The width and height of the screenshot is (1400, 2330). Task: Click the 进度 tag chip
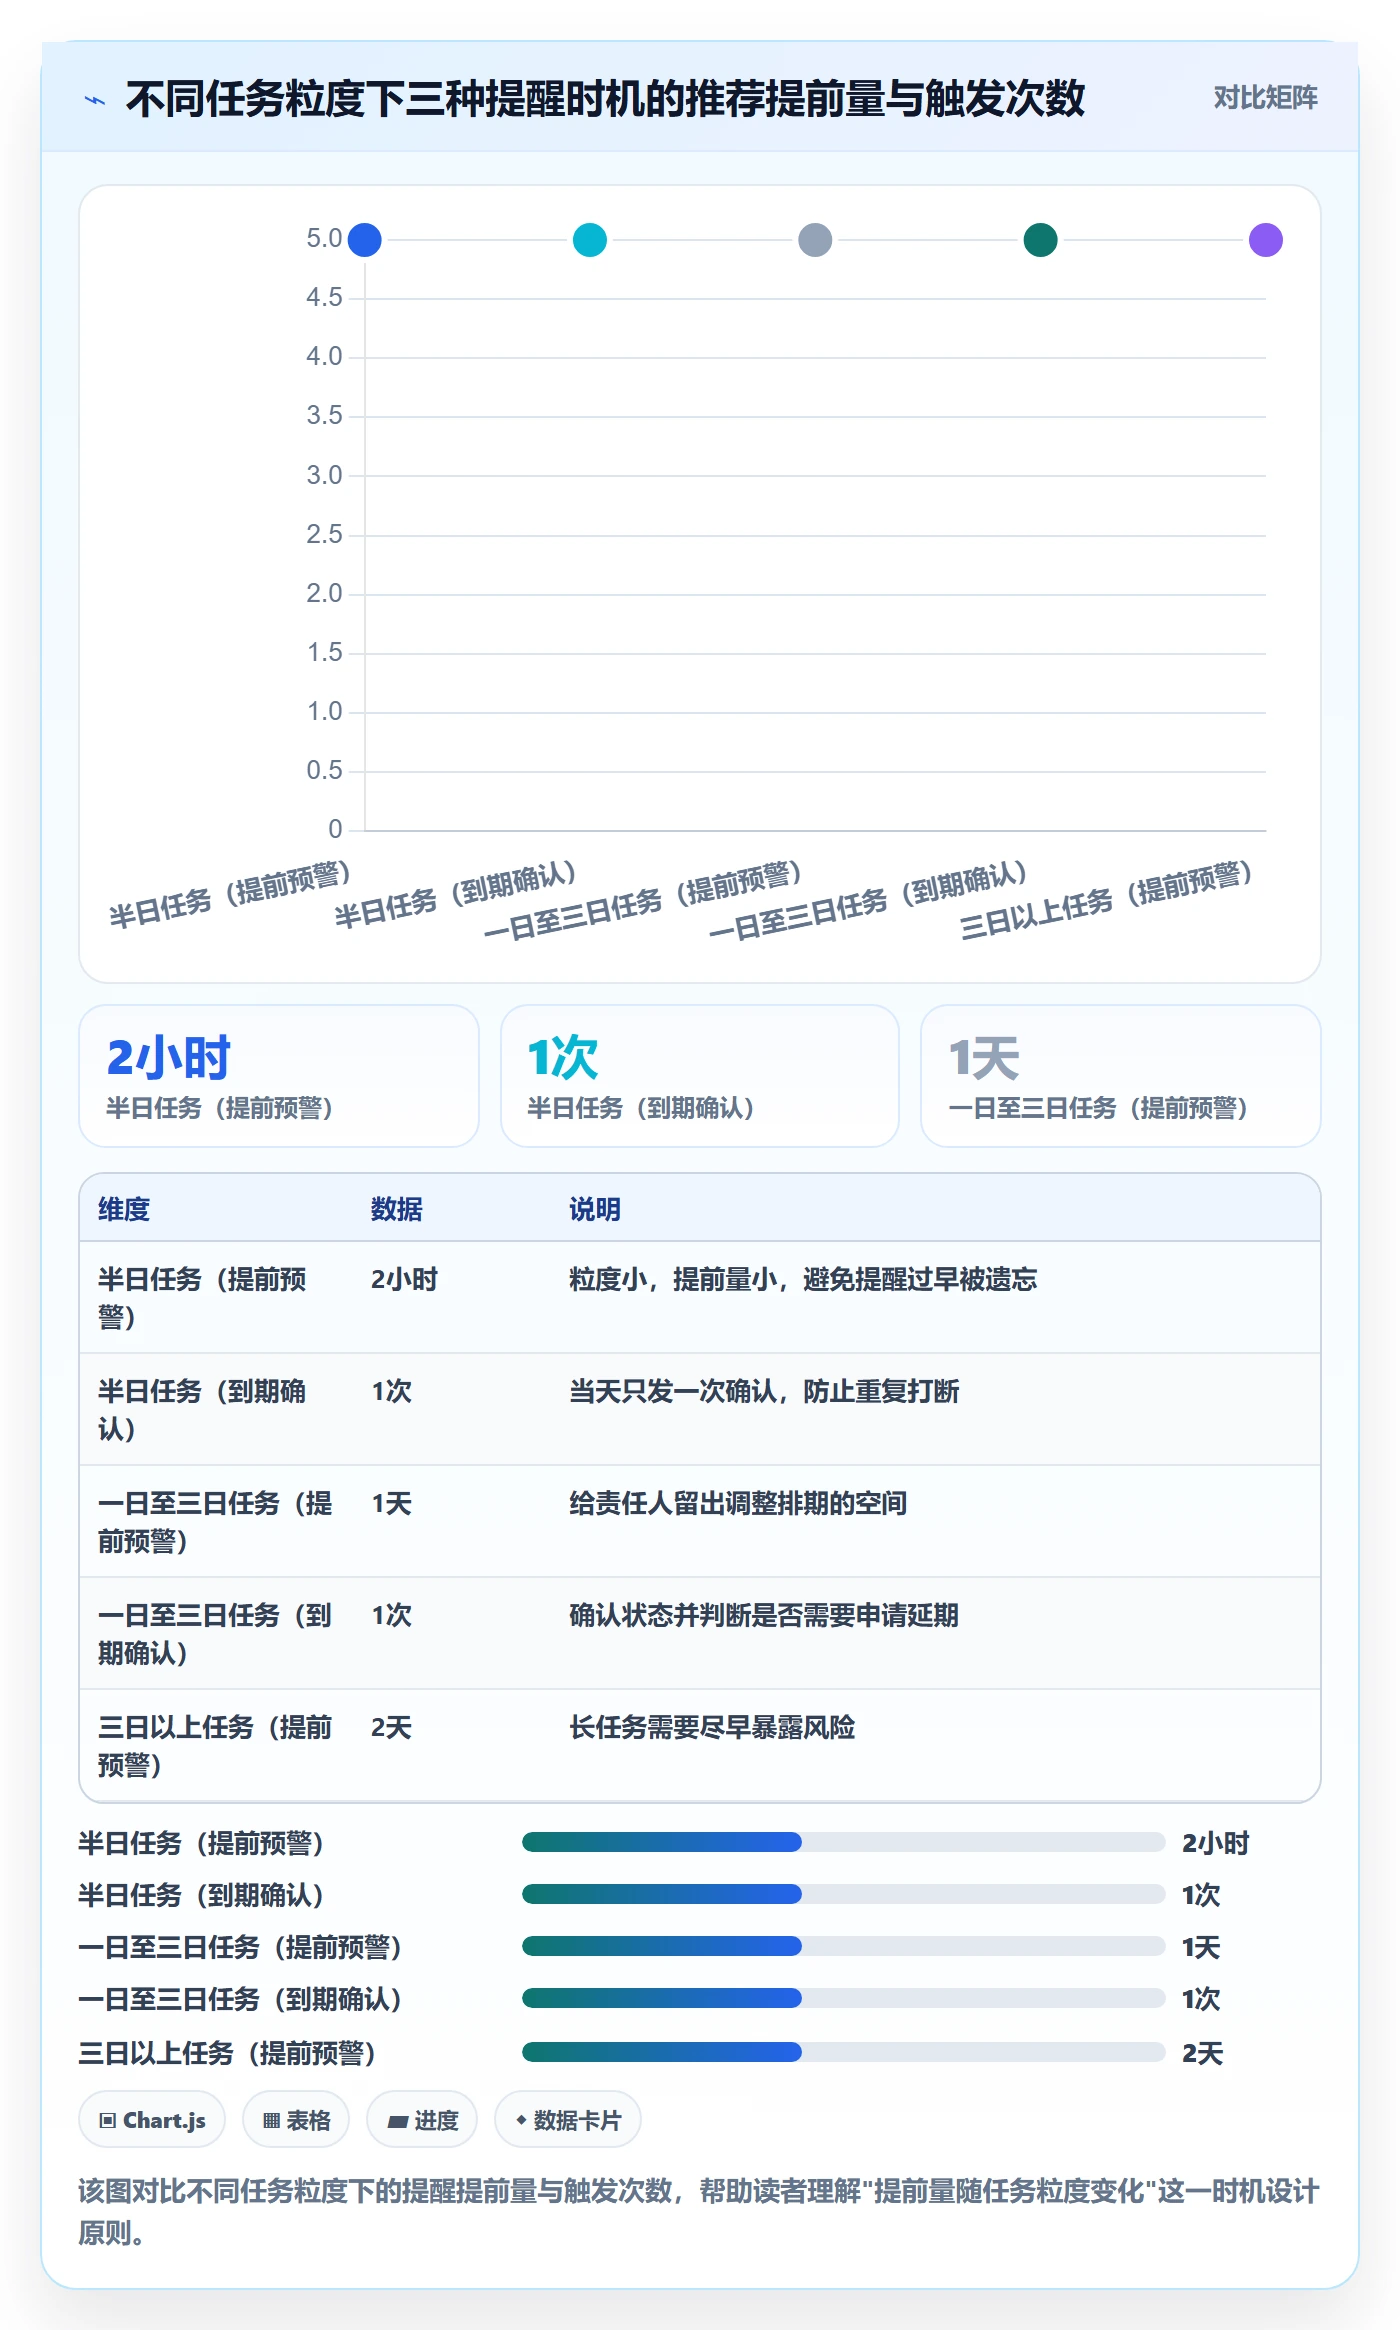[x=422, y=2119]
